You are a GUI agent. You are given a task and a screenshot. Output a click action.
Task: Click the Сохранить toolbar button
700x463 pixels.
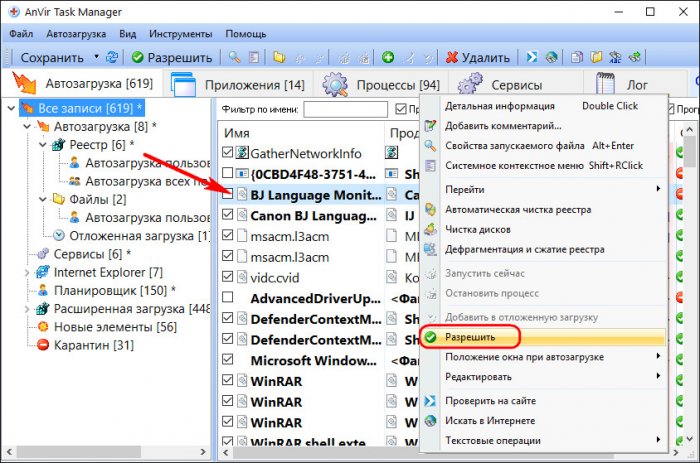coord(52,58)
